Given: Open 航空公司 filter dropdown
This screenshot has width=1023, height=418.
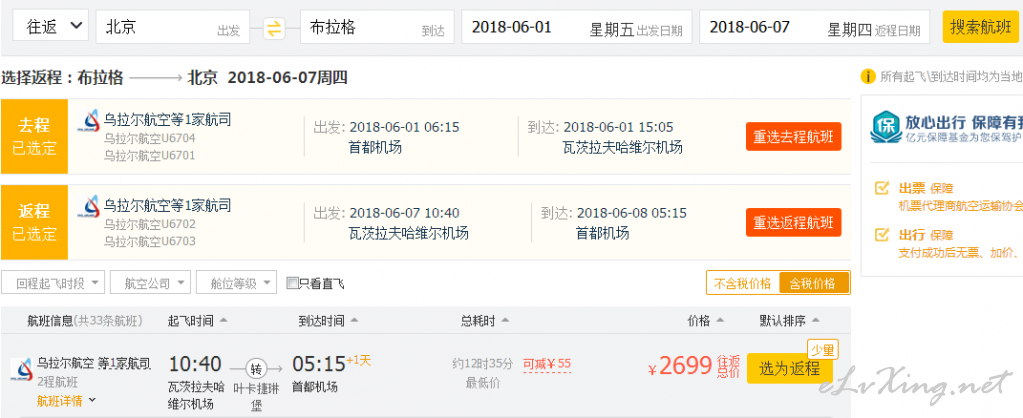Looking at the screenshot, I should pyautogui.click(x=151, y=283).
